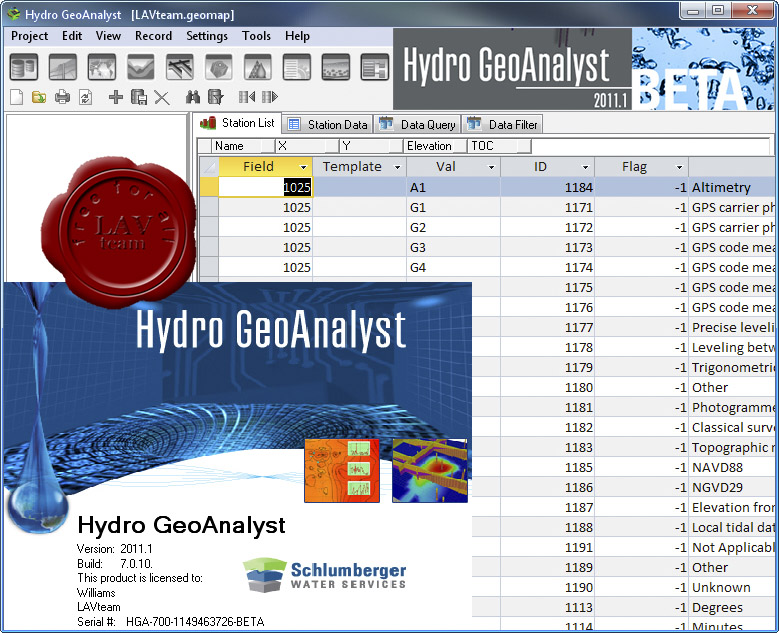Open the soil strata log module icon
Viewport: 779px width, 633px height.
[x=336, y=67]
